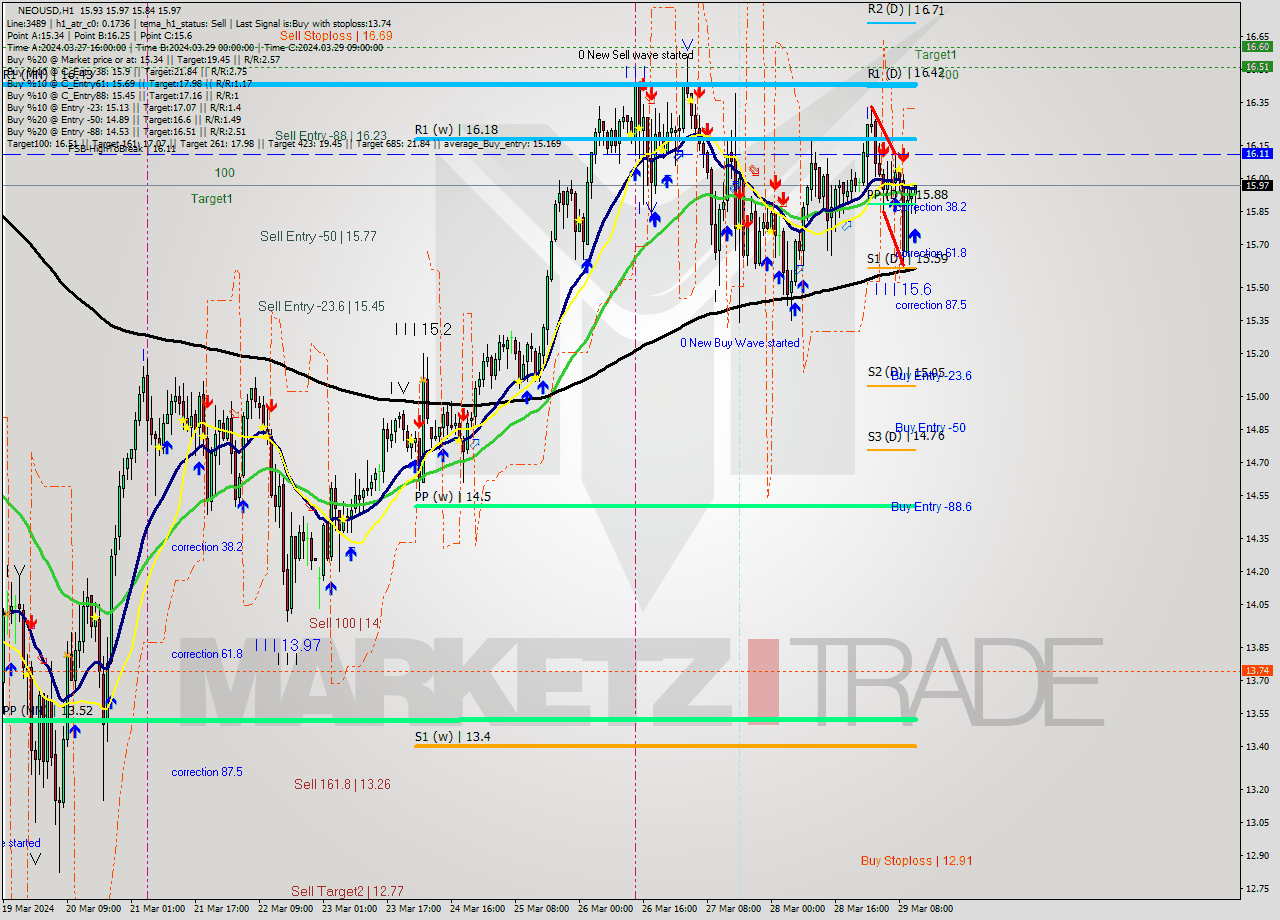Click the 12.75 price axis value
1280x920 pixels.
(x=1256, y=888)
